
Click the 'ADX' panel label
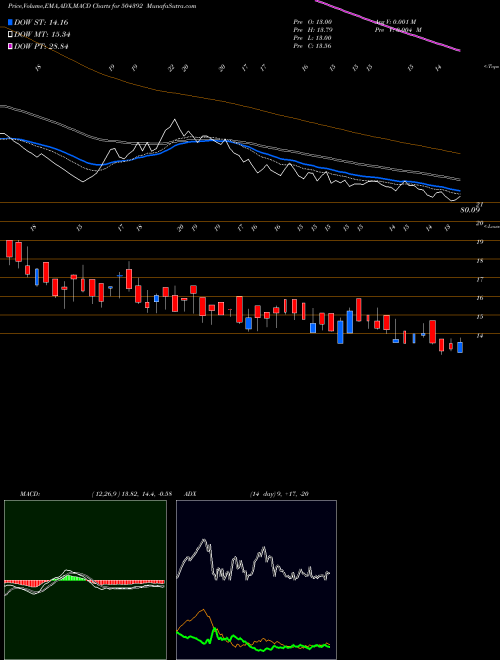click(190, 494)
